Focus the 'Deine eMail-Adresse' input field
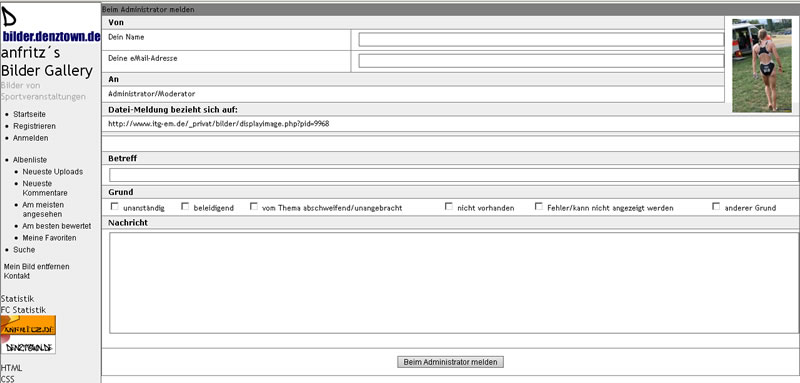The image size is (800, 383). (541, 61)
